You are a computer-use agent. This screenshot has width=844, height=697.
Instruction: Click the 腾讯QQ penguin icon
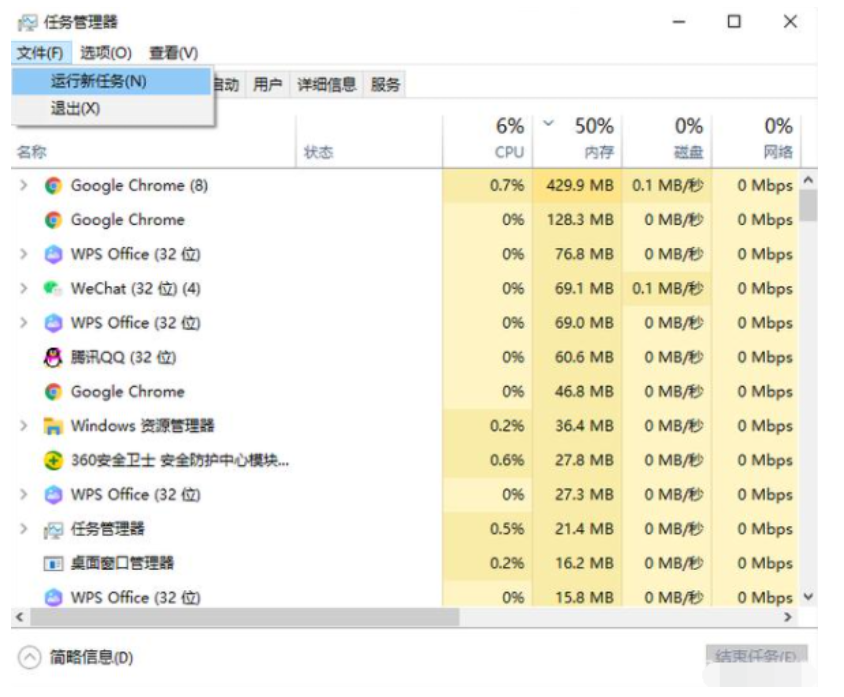click(x=53, y=357)
